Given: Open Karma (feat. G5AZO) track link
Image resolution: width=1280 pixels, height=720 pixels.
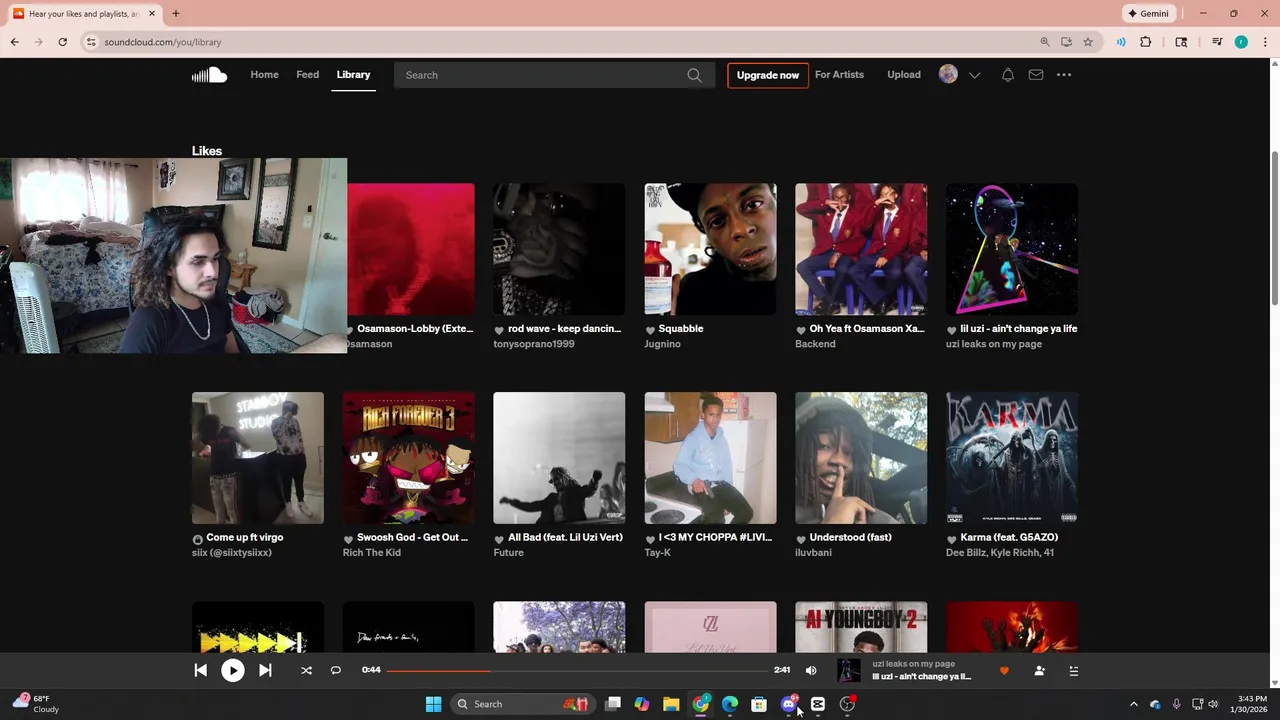Looking at the screenshot, I should [x=1009, y=537].
